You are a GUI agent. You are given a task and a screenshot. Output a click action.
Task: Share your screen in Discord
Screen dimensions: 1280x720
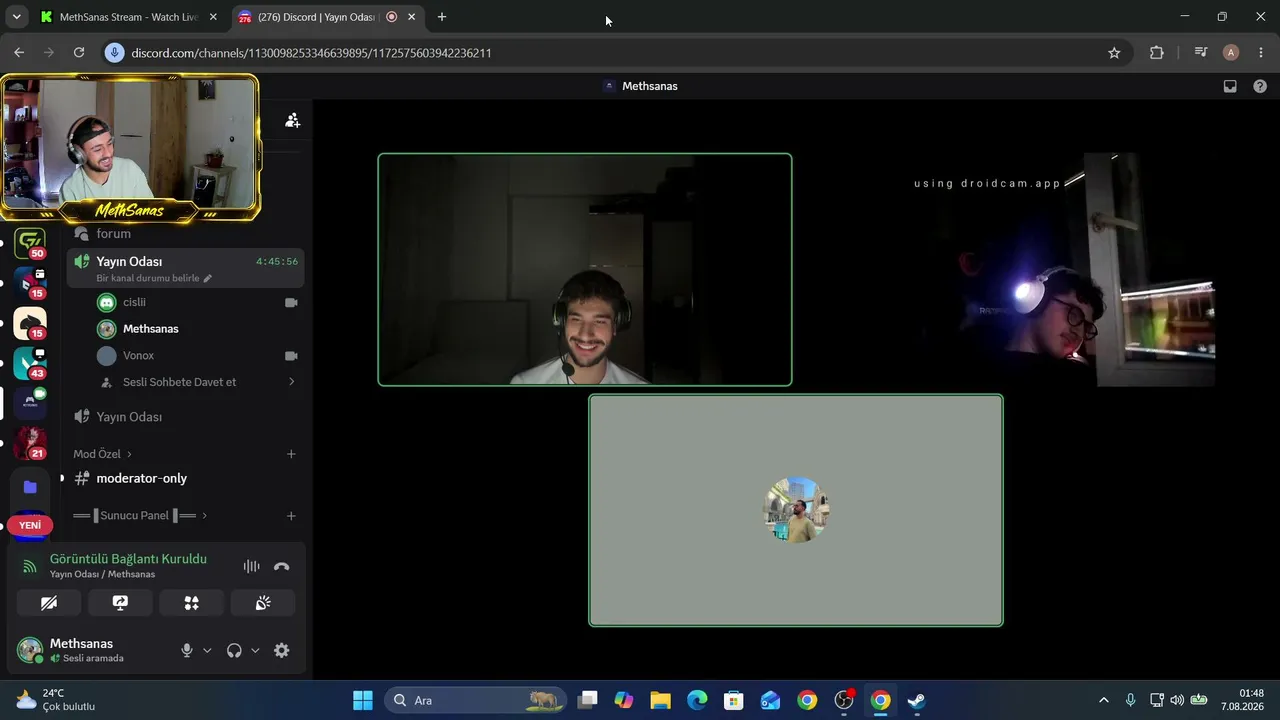pos(120,603)
